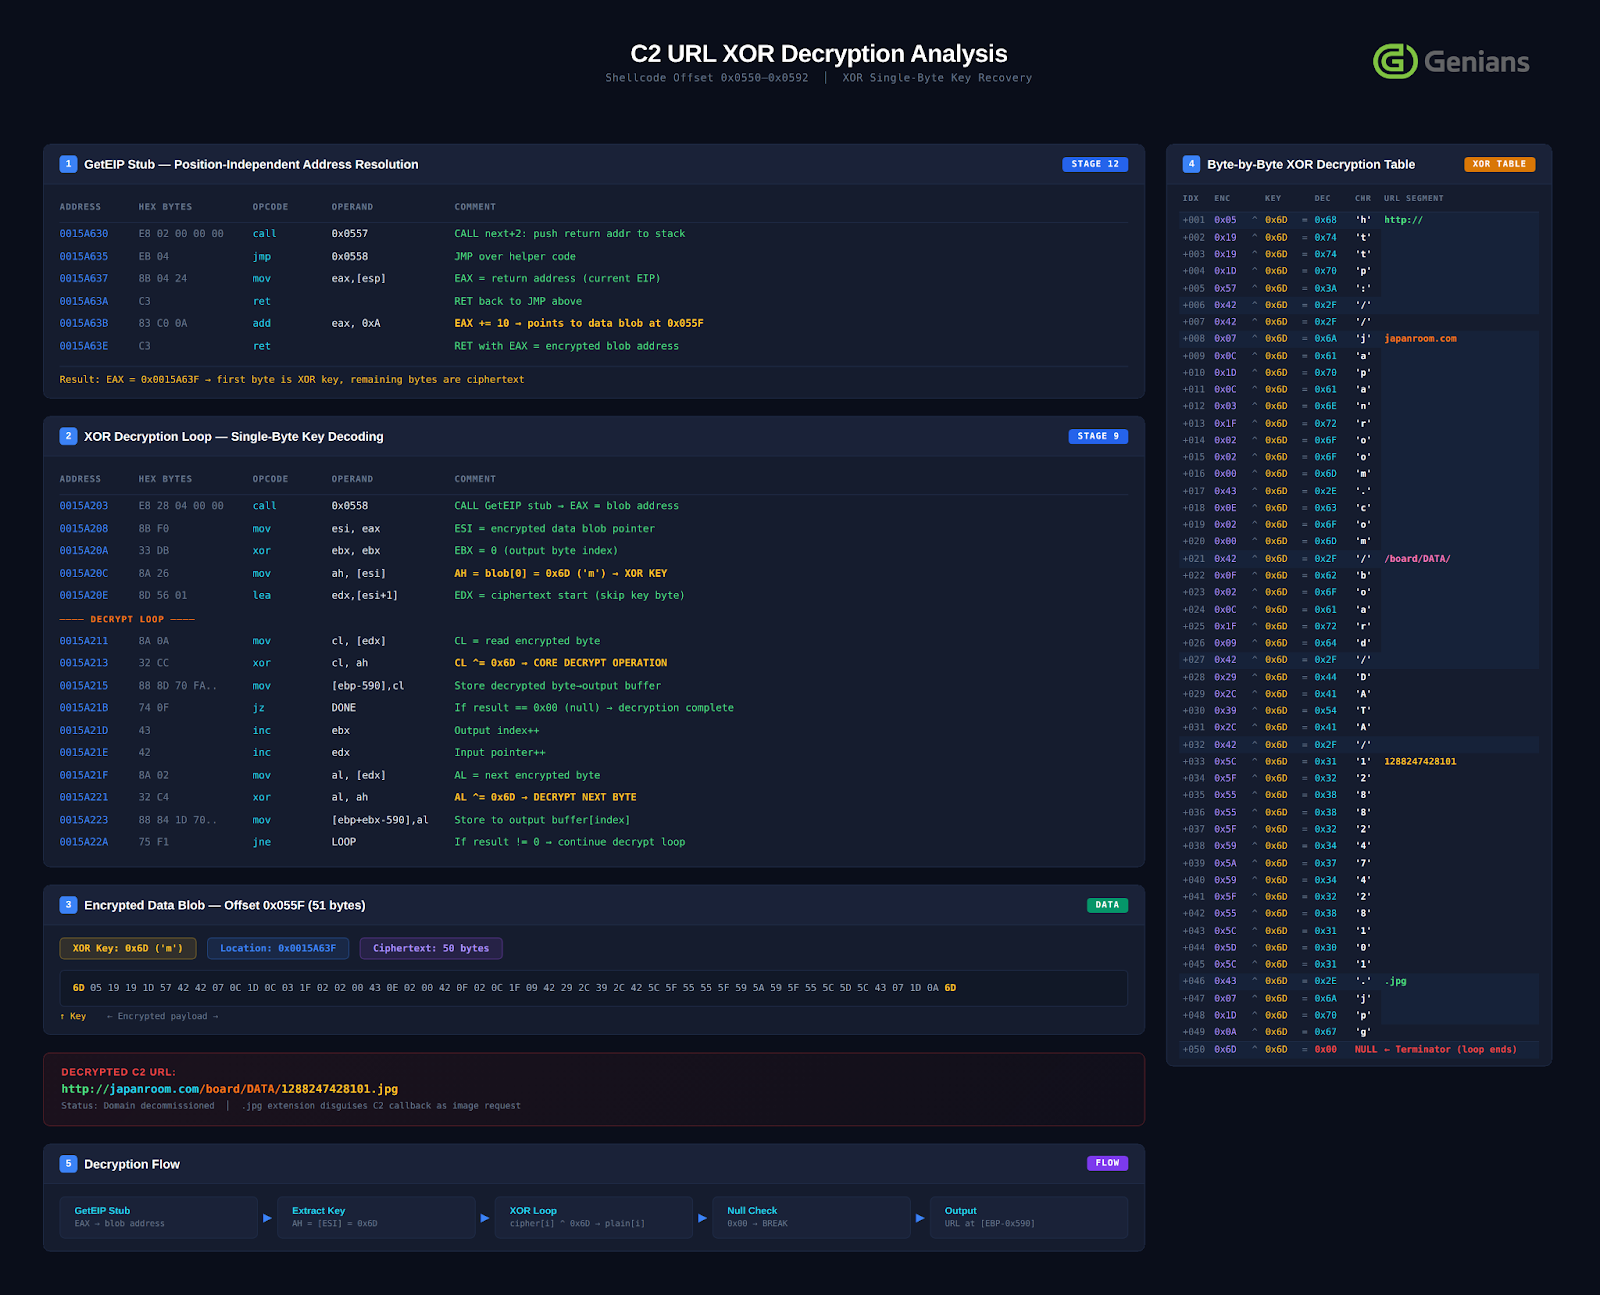This screenshot has height=1295, width=1600.
Task: Toggle the XOR TABLE label
Action: click(x=1498, y=164)
